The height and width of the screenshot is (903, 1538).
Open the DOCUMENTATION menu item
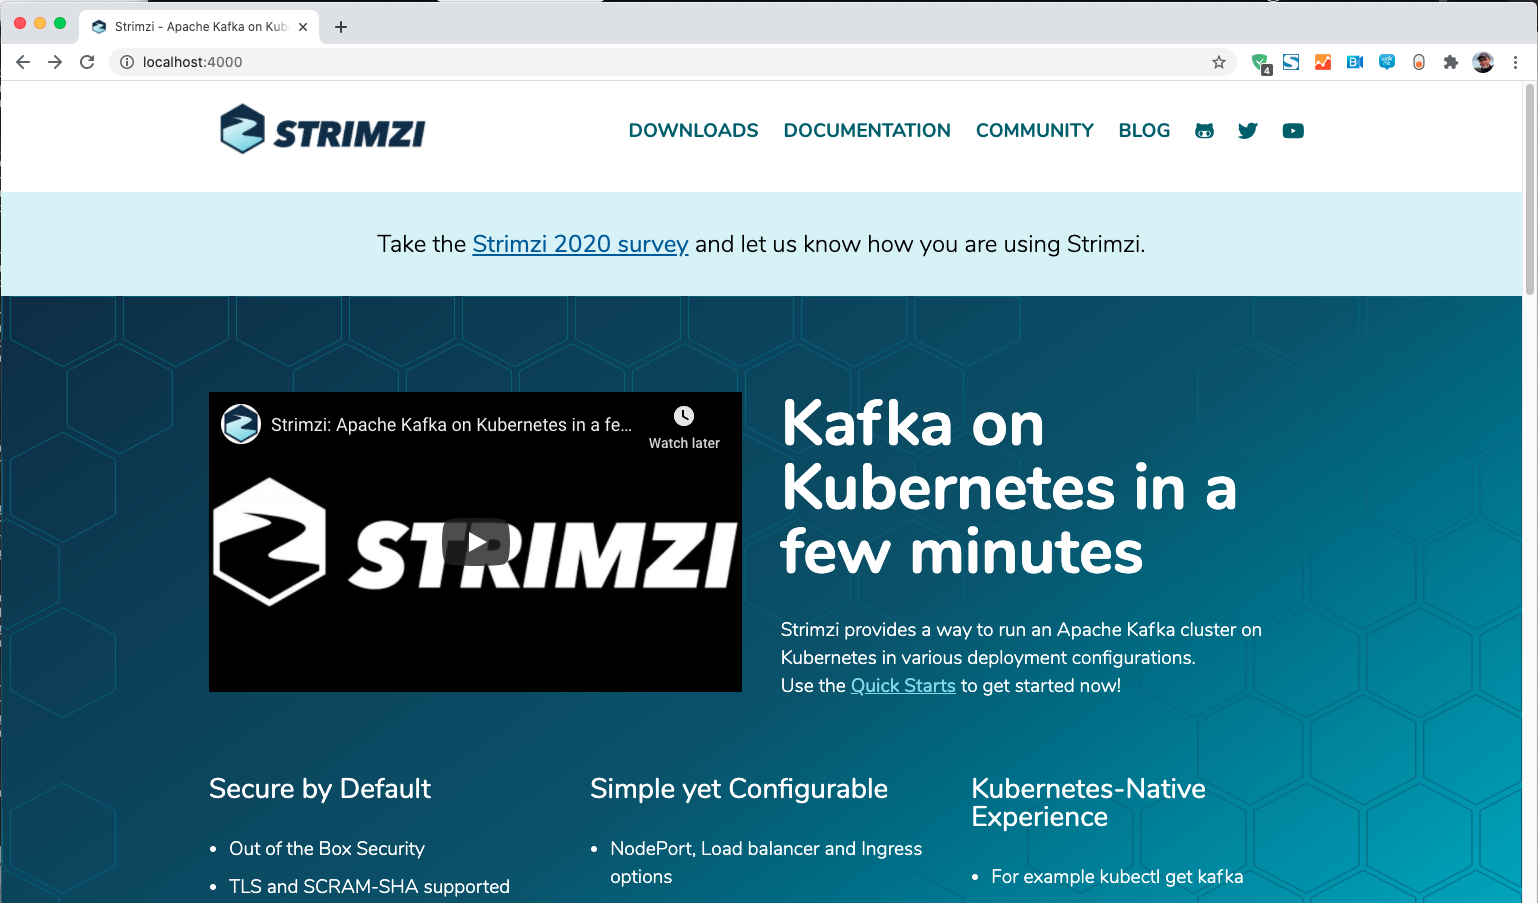tap(867, 131)
